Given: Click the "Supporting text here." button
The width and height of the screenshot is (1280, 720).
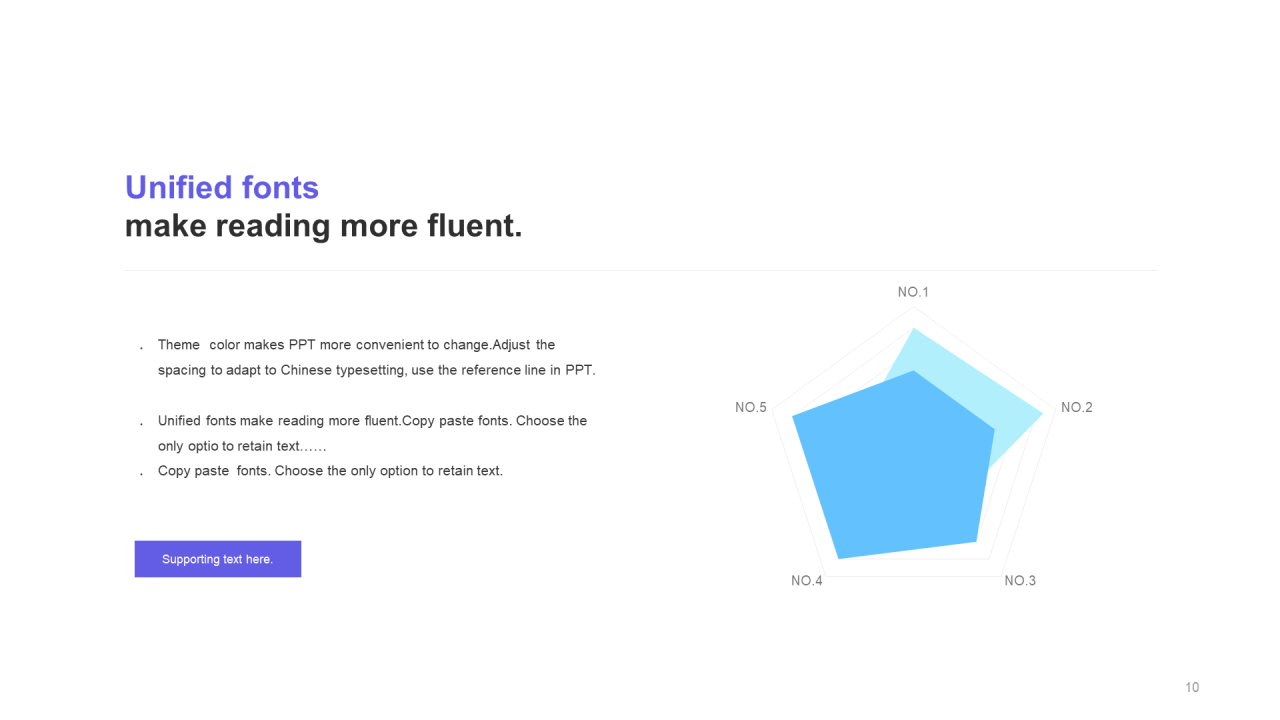Looking at the screenshot, I should coord(218,559).
